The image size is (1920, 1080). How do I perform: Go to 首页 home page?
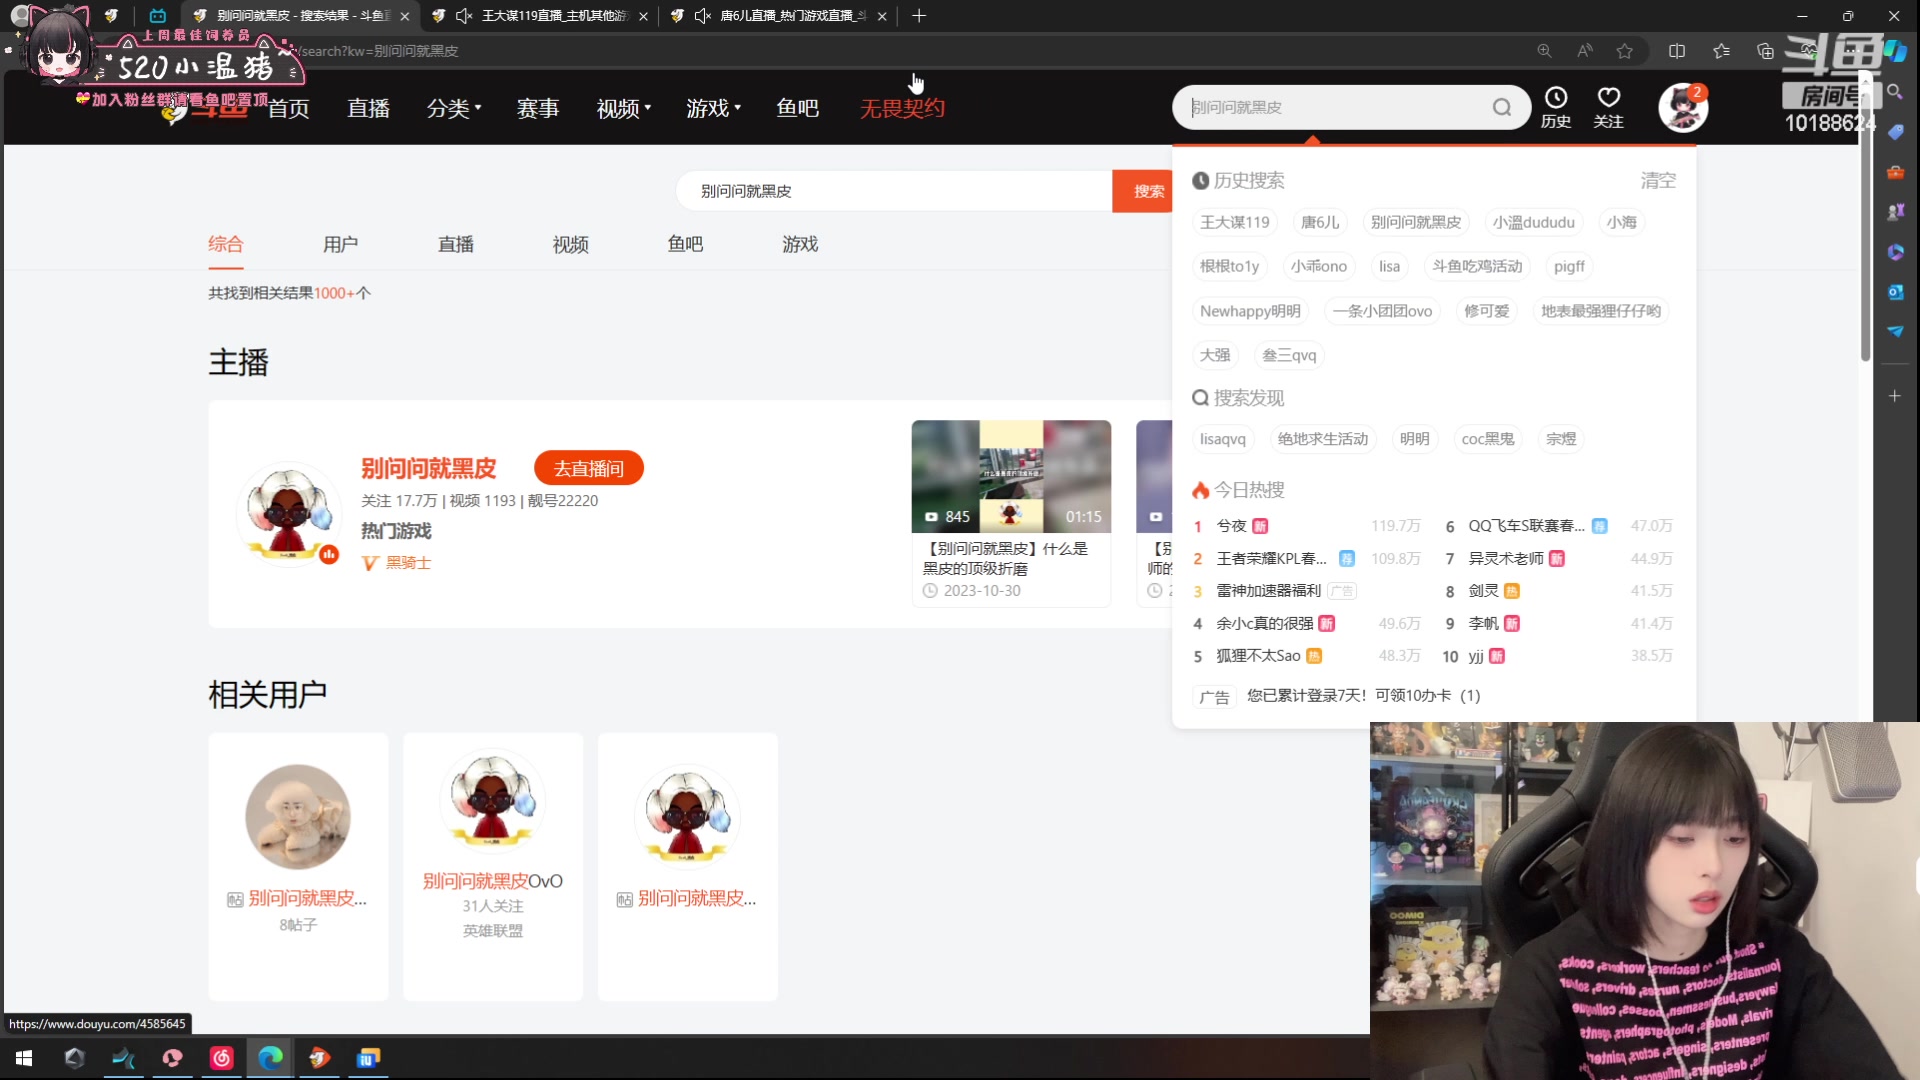(x=289, y=108)
